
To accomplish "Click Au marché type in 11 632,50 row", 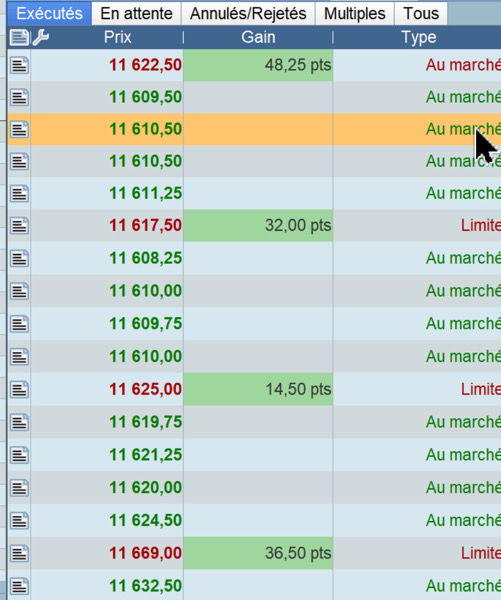I will click(463, 586).
